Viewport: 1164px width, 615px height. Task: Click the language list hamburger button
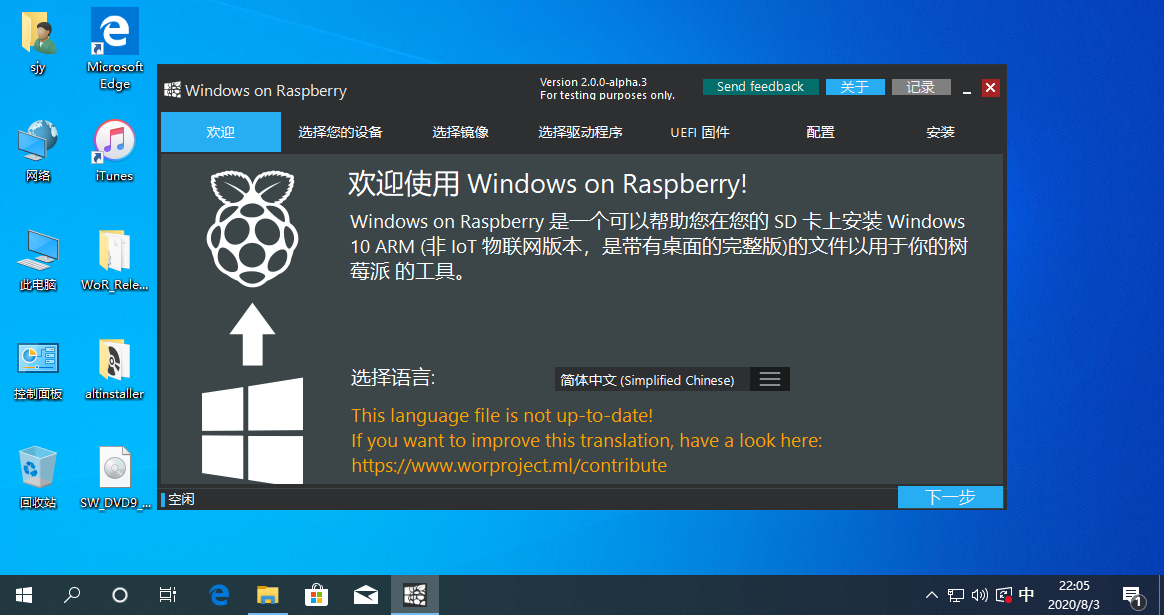[x=770, y=380]
